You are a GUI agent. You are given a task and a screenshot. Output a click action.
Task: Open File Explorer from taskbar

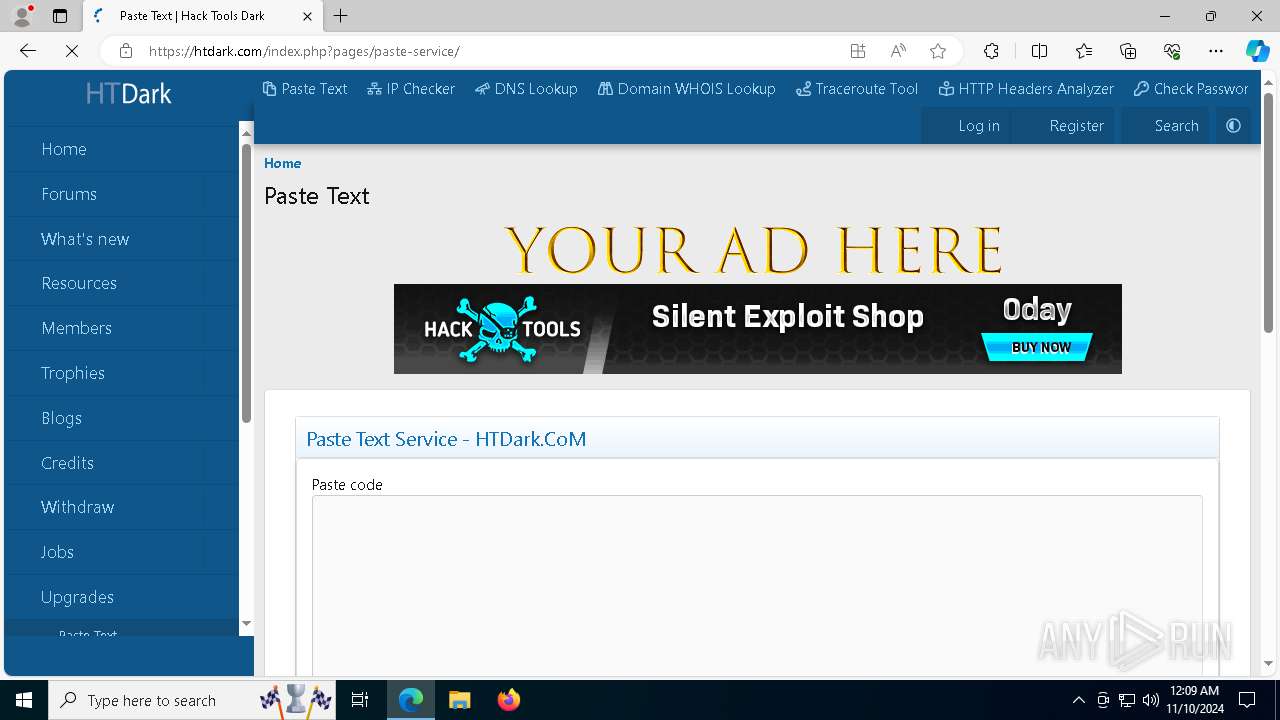(x=459, y=700)
